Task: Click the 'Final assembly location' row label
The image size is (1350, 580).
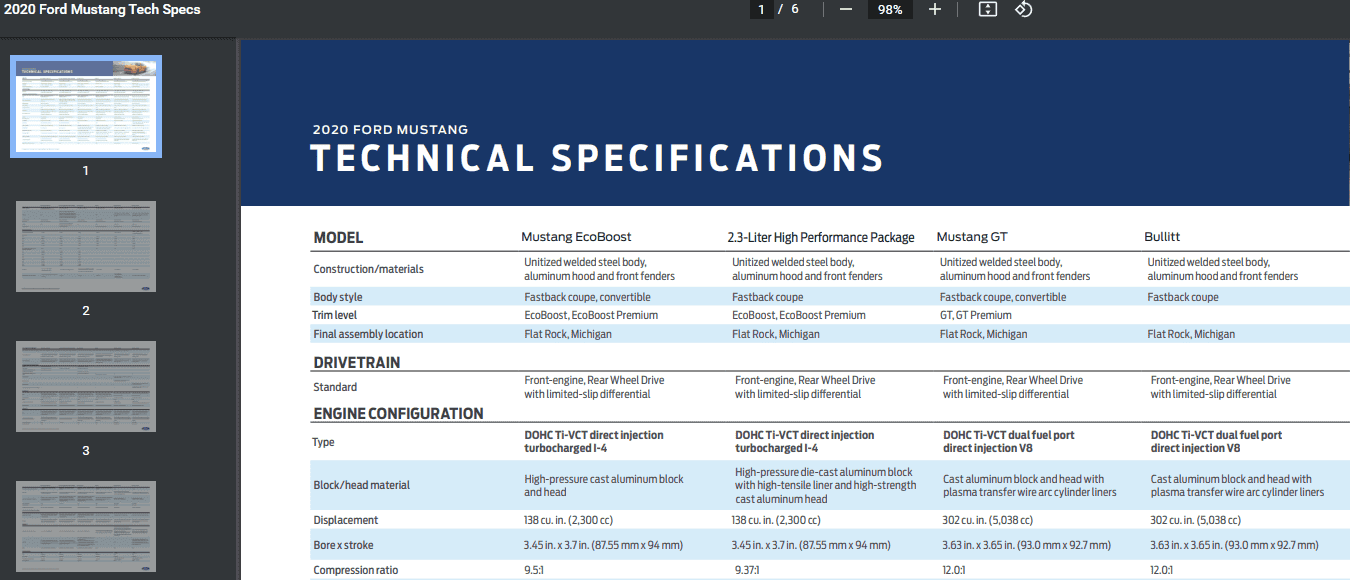Action: click(368, 334)
